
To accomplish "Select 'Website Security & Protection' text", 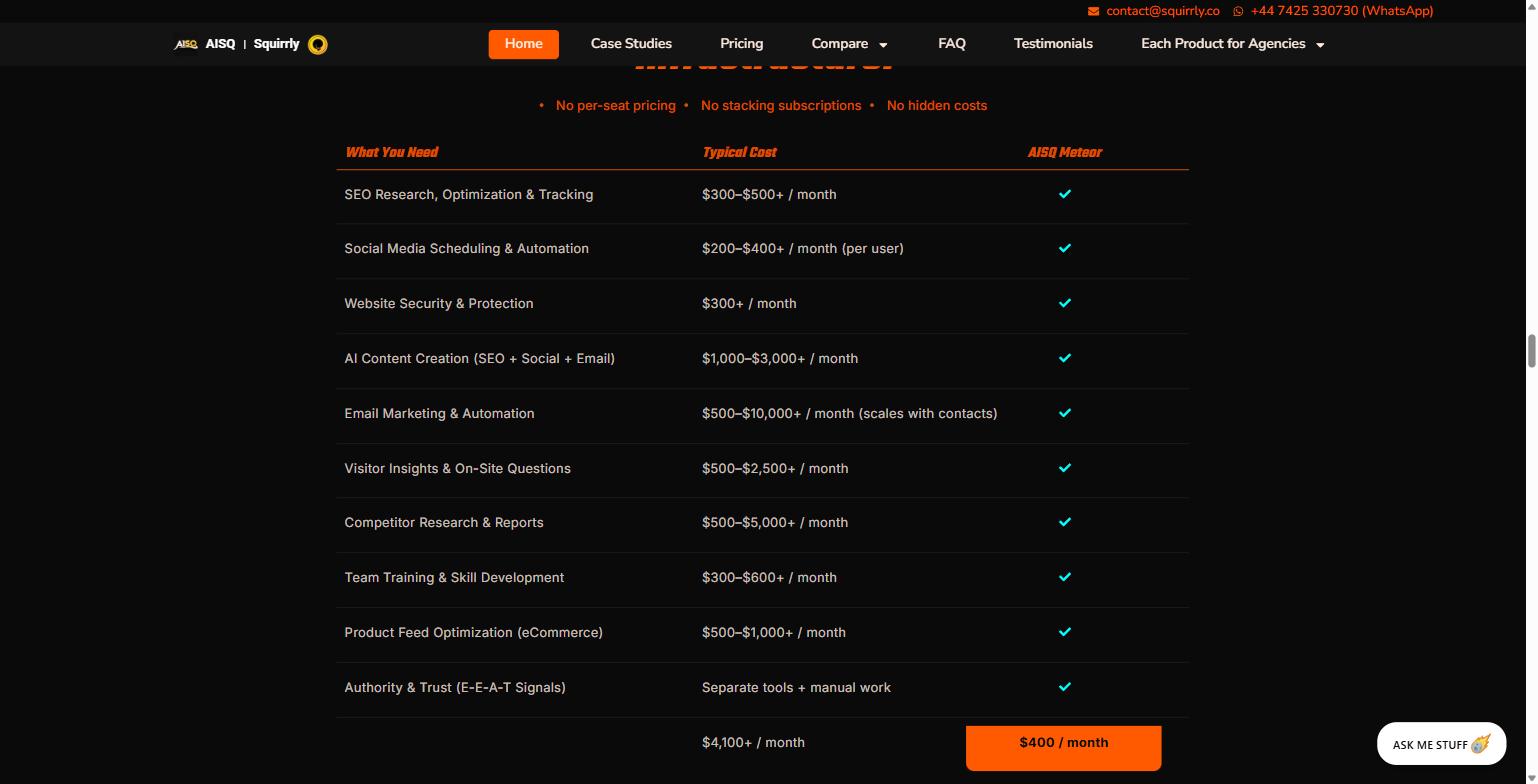I will coord(439,303).
